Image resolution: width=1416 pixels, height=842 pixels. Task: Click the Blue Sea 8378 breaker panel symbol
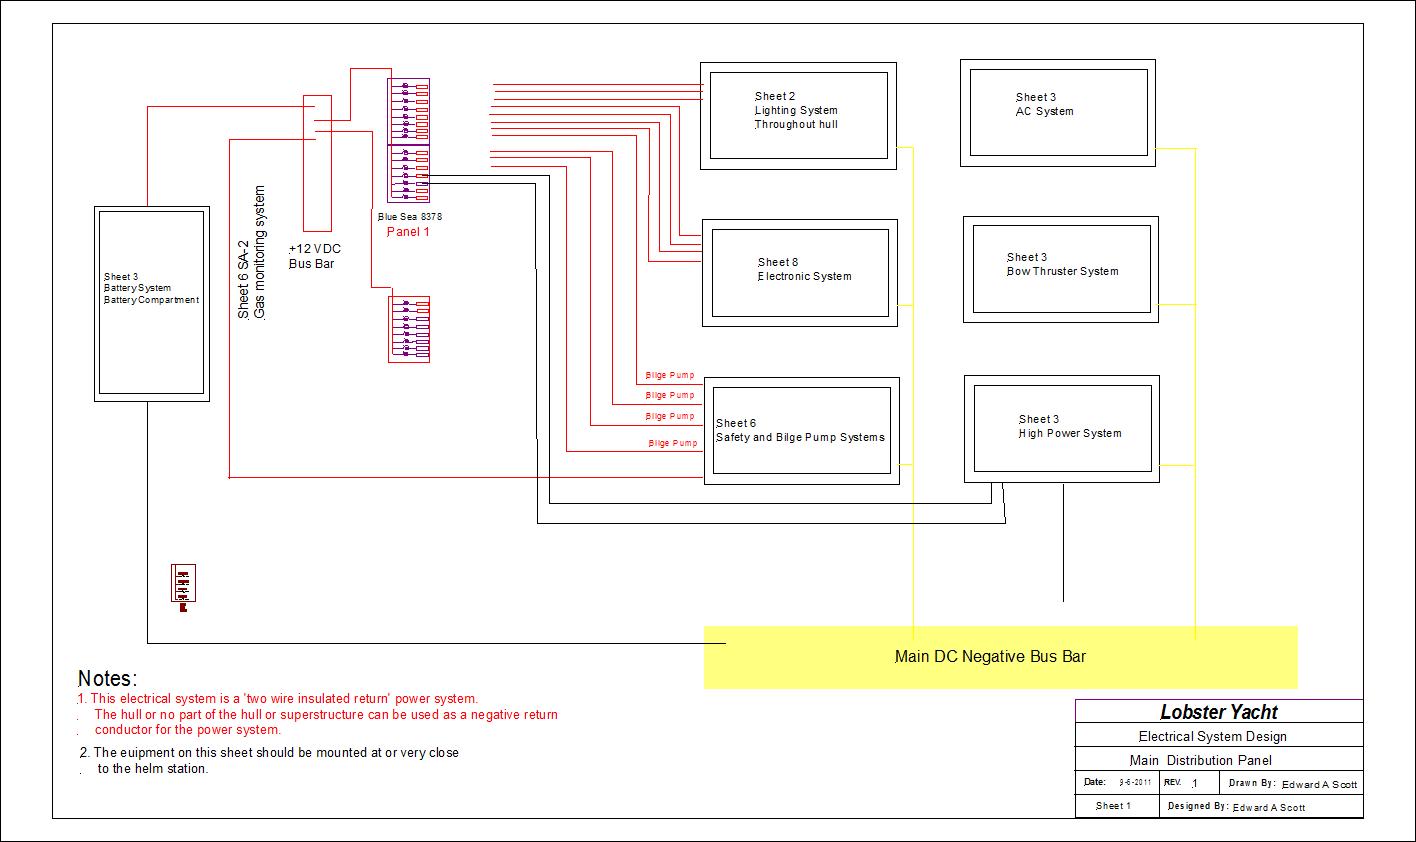click(x=408, y=141)
